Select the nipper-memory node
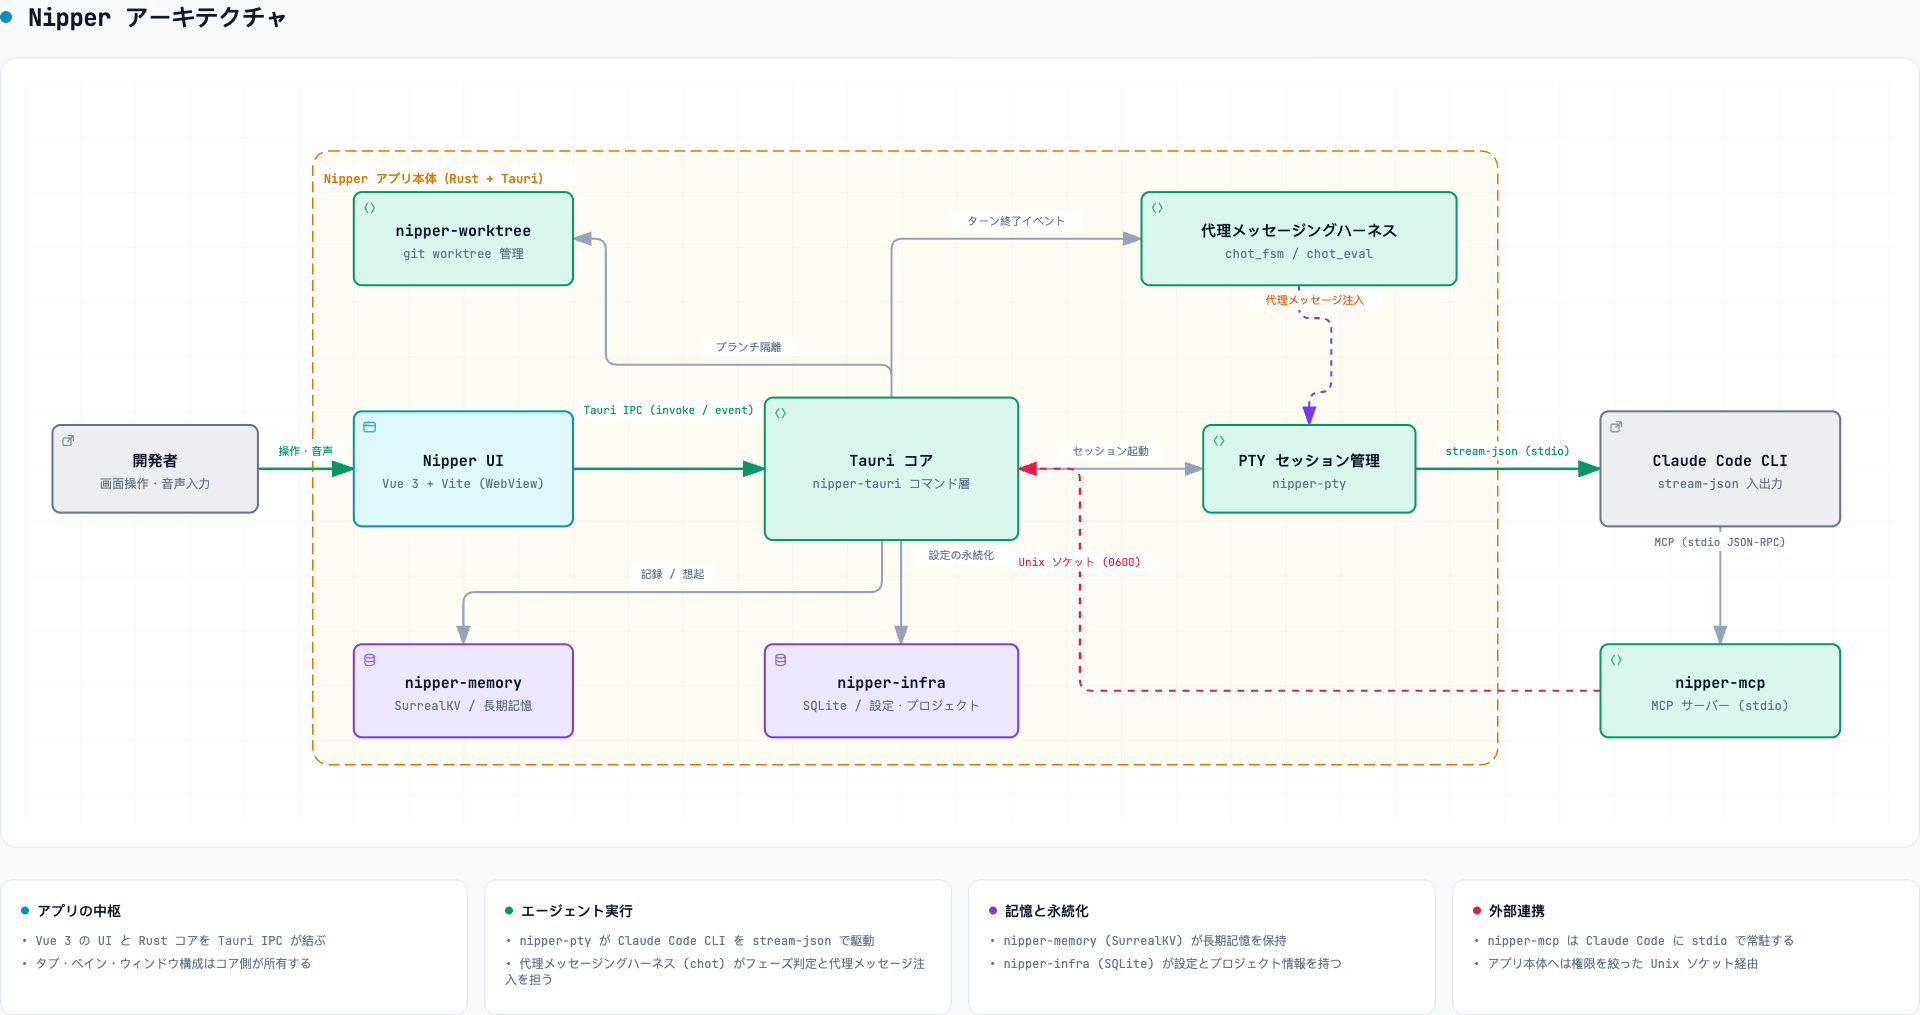The width and height of the screenshot is (1920, 1015). tap(463, 691)
